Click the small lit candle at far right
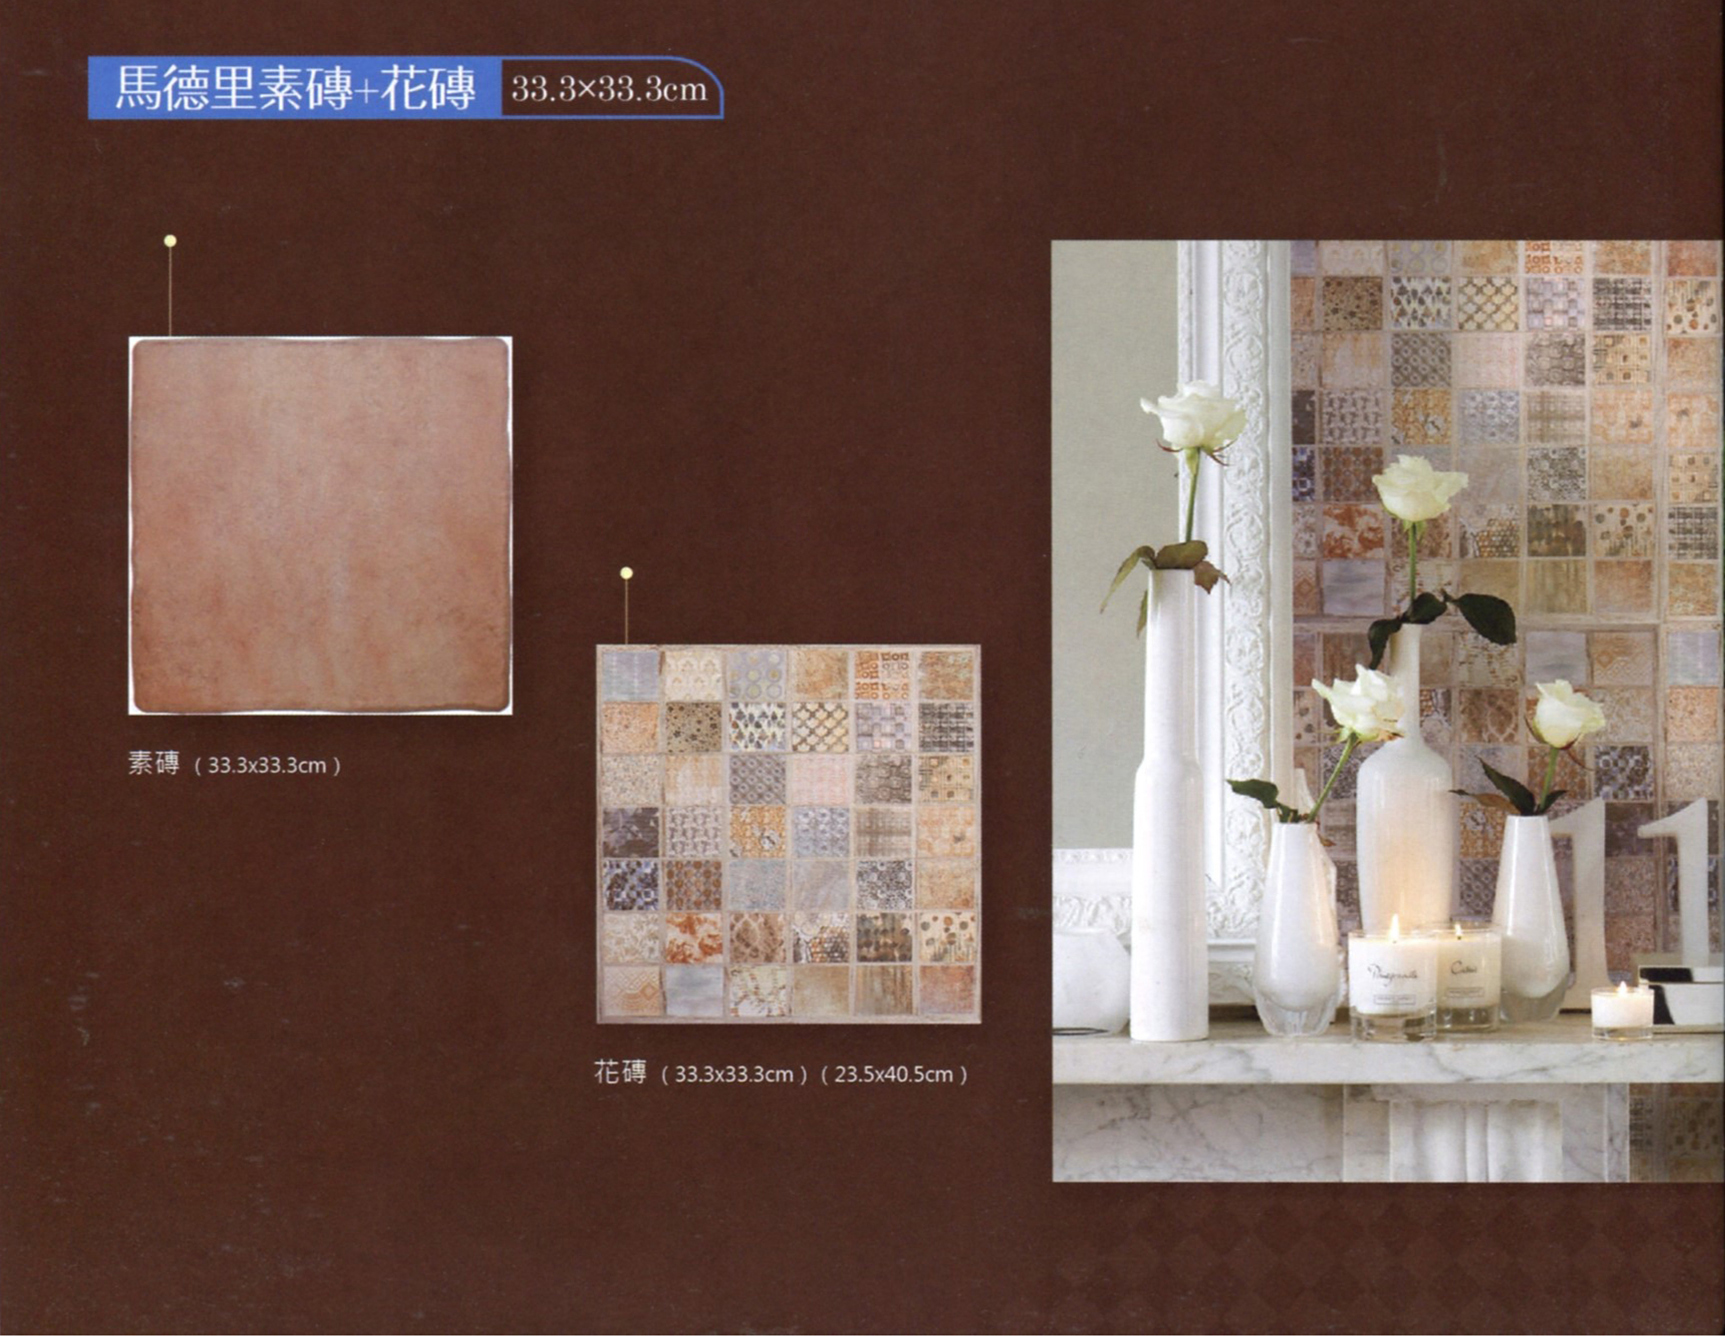1725x1336 pixels. tap(1621, 1008)
